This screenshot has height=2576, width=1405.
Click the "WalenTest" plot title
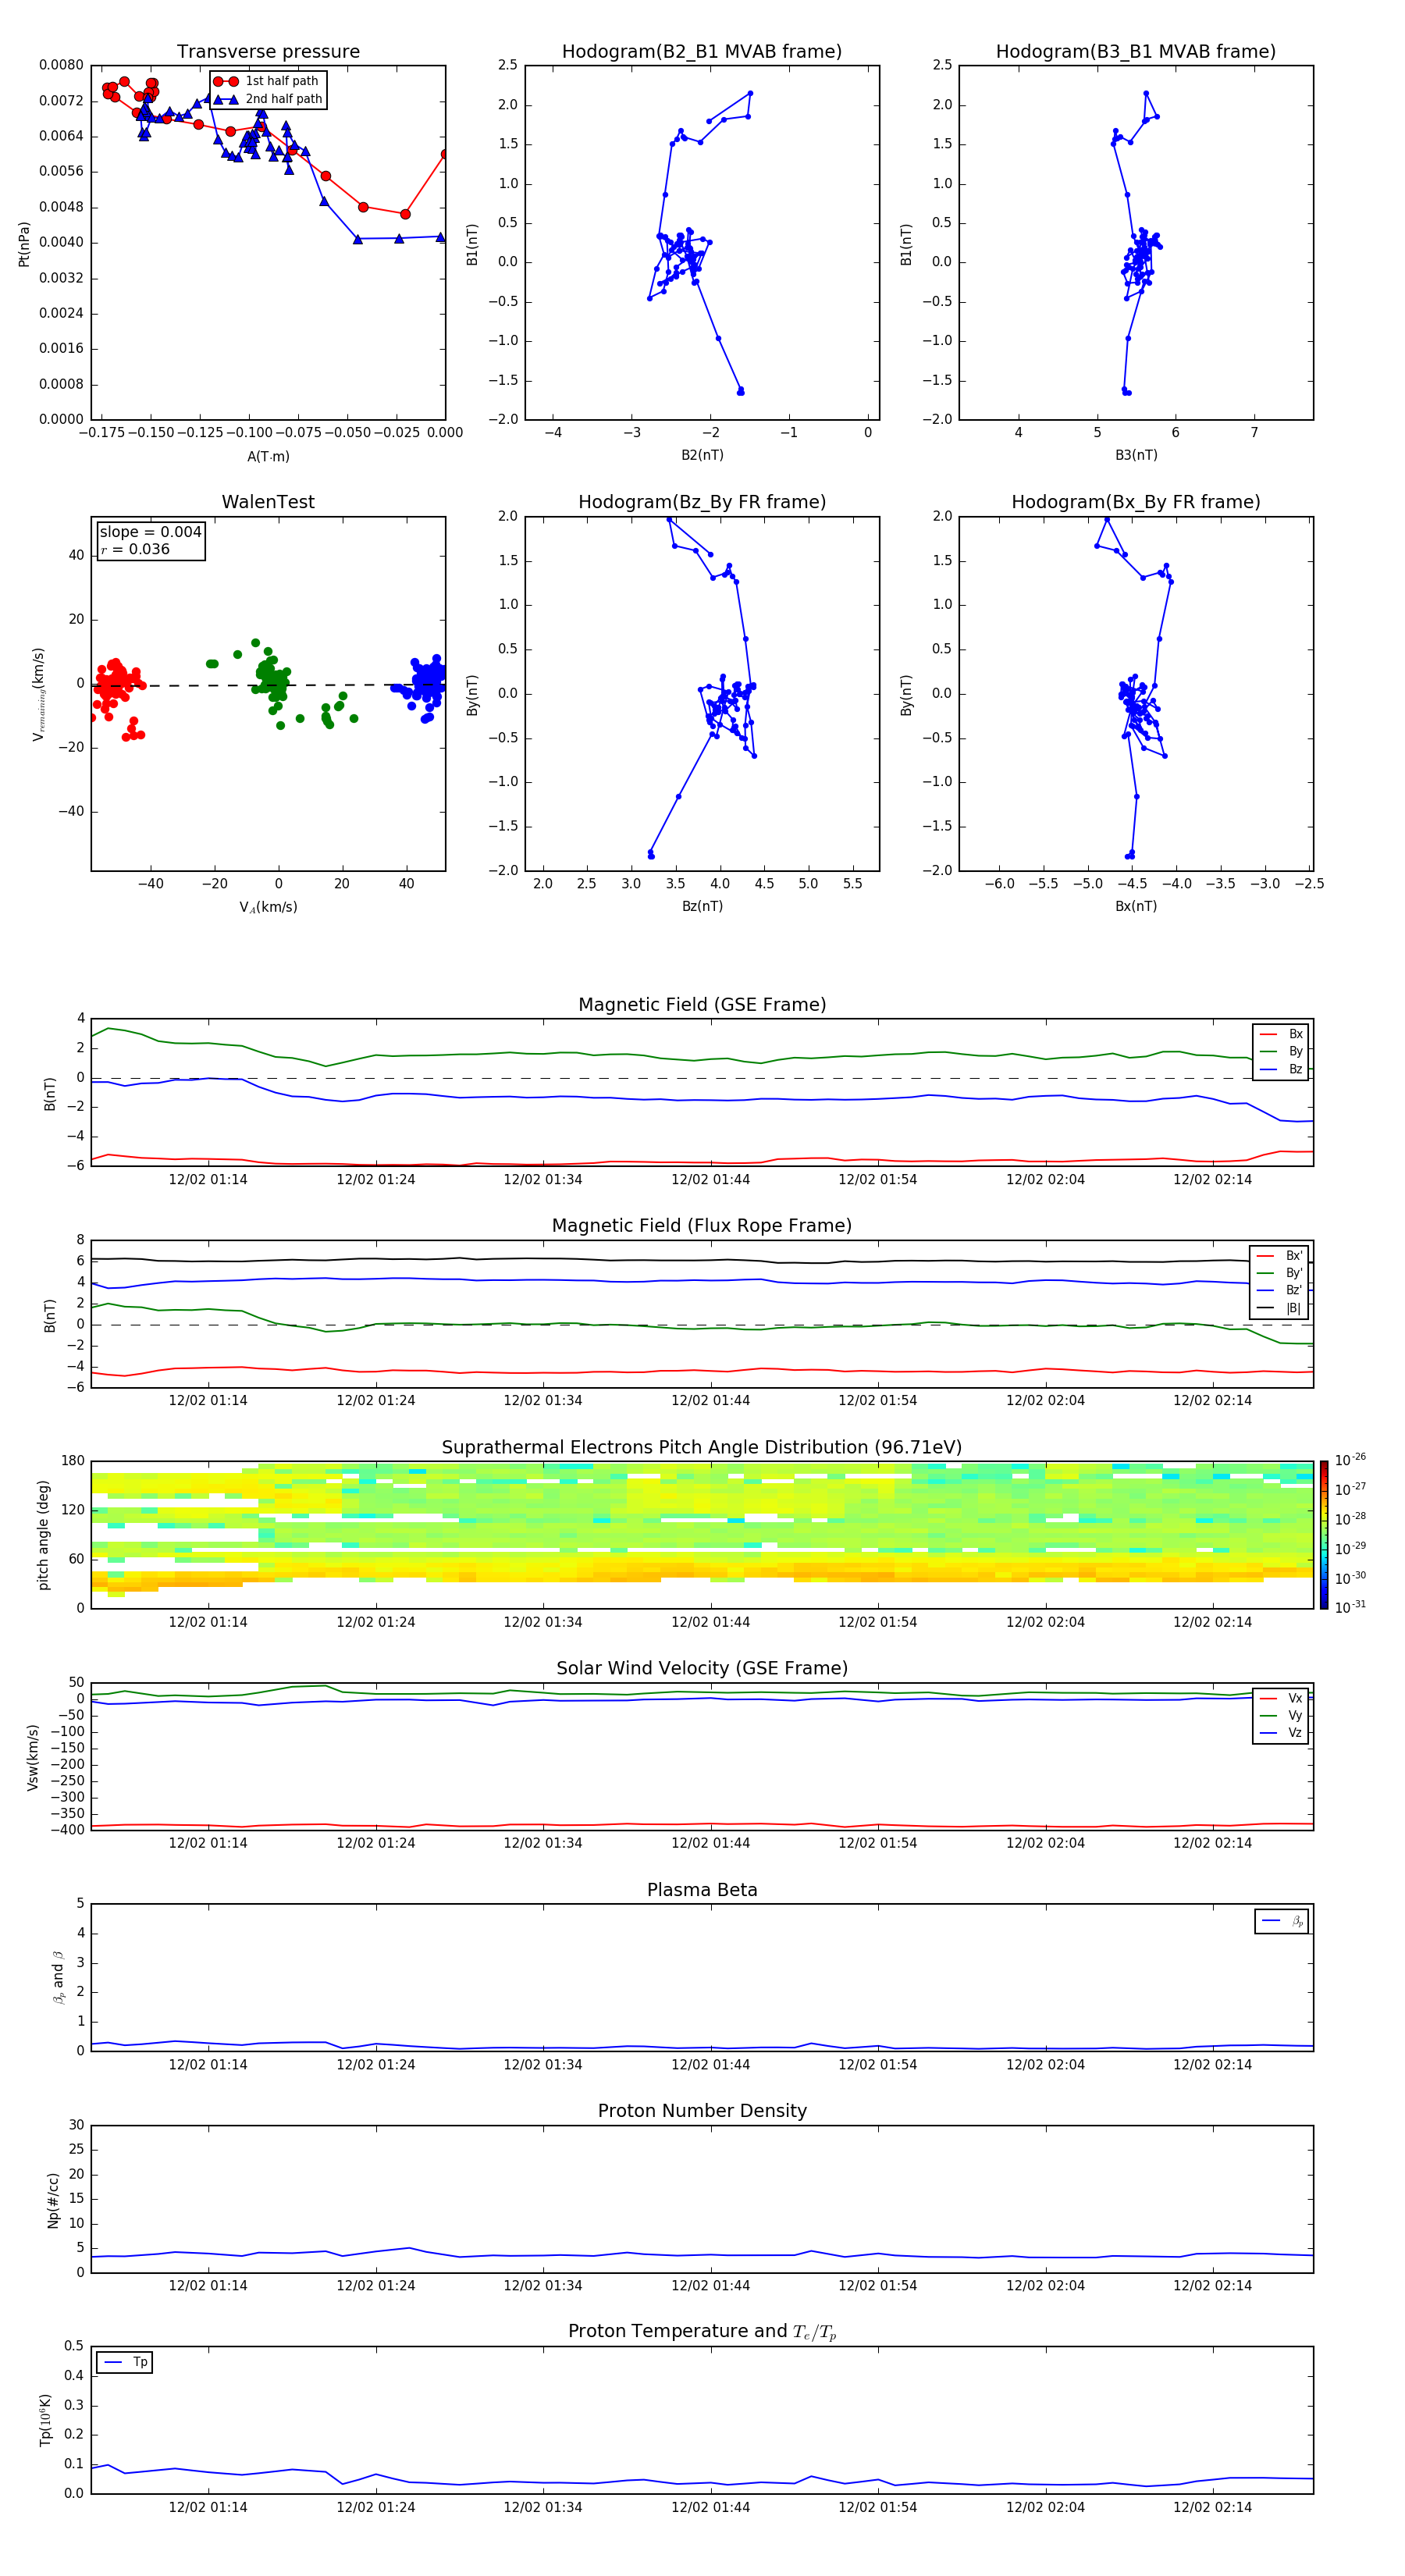[268, 502]
